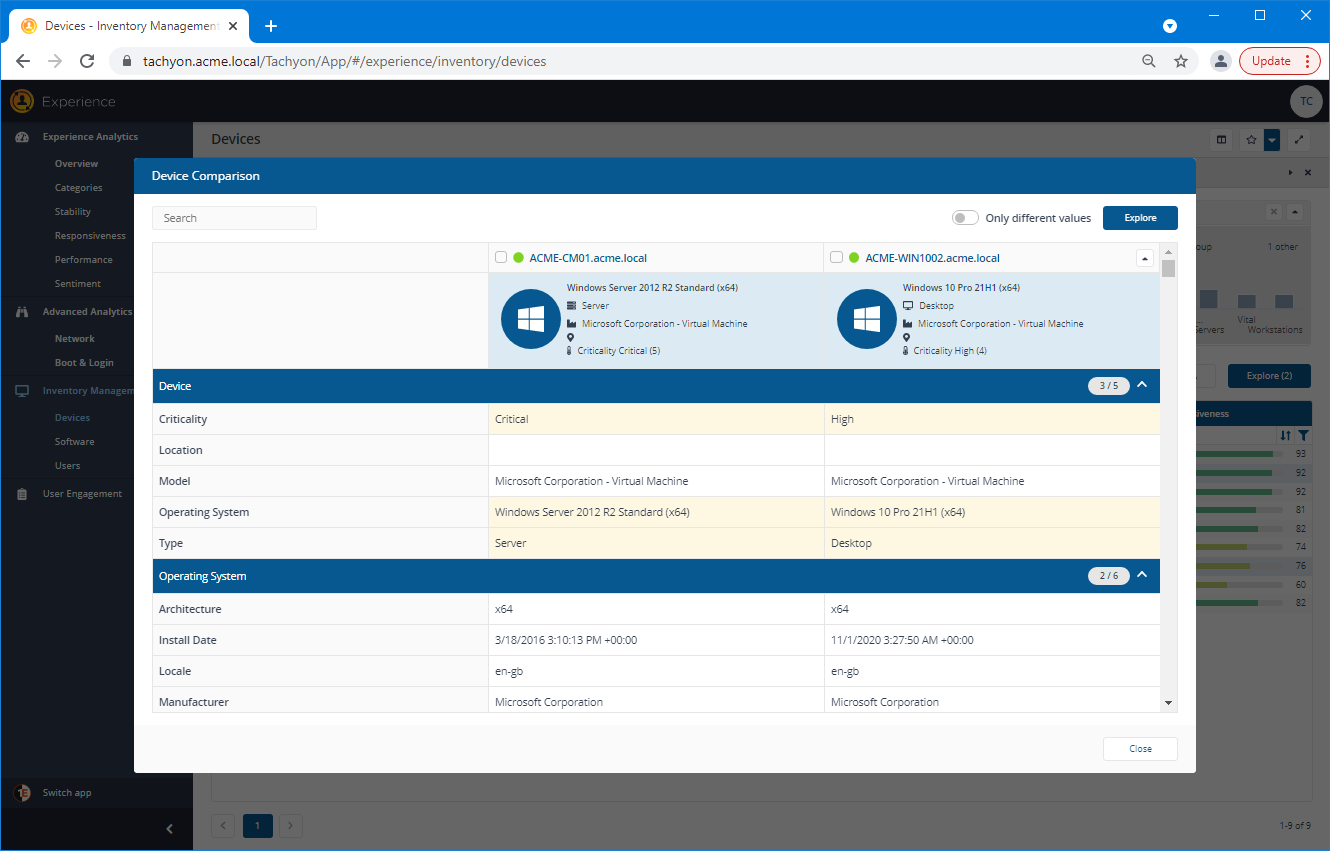Image resolution: width=1330 pixels, height=851 pixels.
Task: Collapse the device header summary arrow
Action: click(1145, 258)
